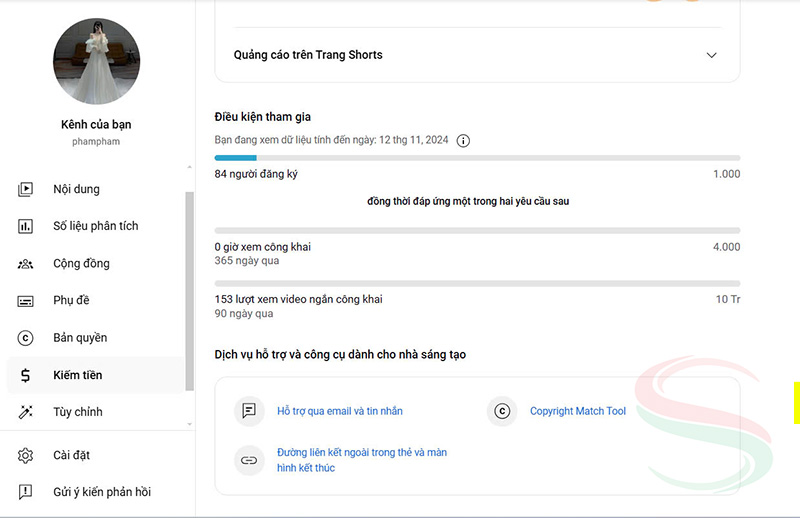This screenshot has height=518, width=800.
Task: Click the Gửi ý kiến phản hồi feedback icon
Action: tap(25, 492)
